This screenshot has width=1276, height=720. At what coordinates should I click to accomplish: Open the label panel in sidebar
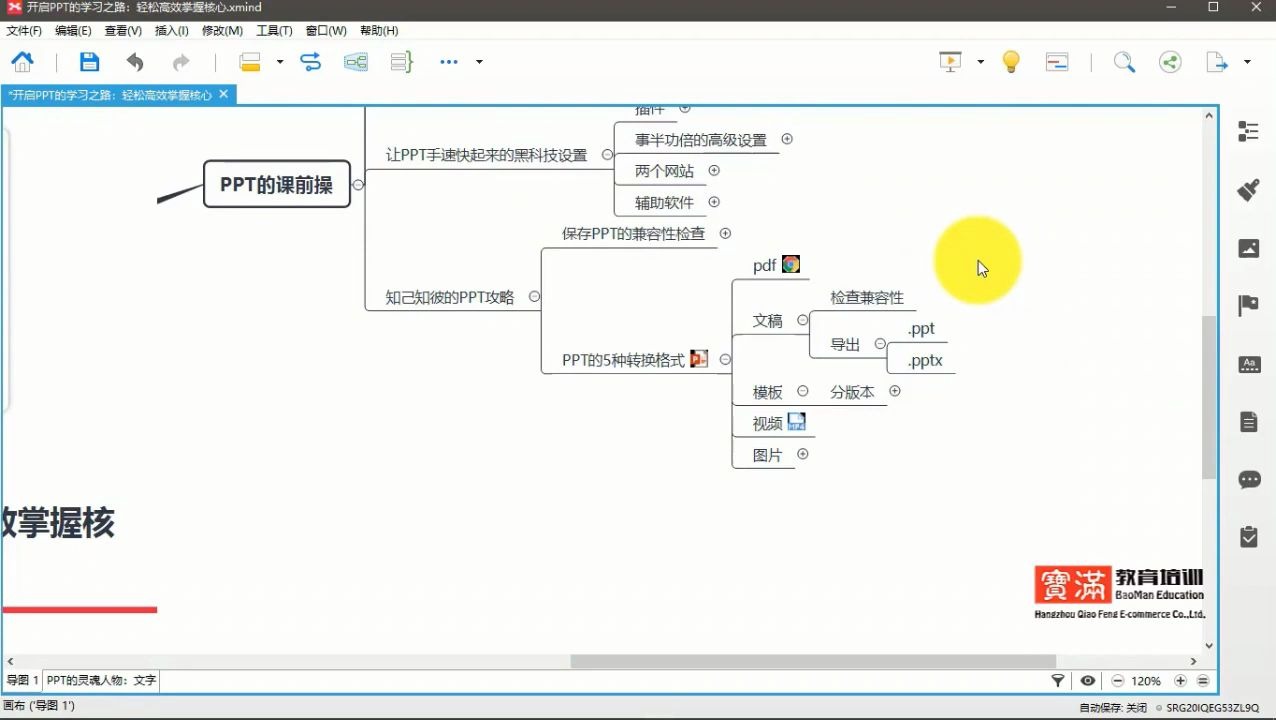1249,363
